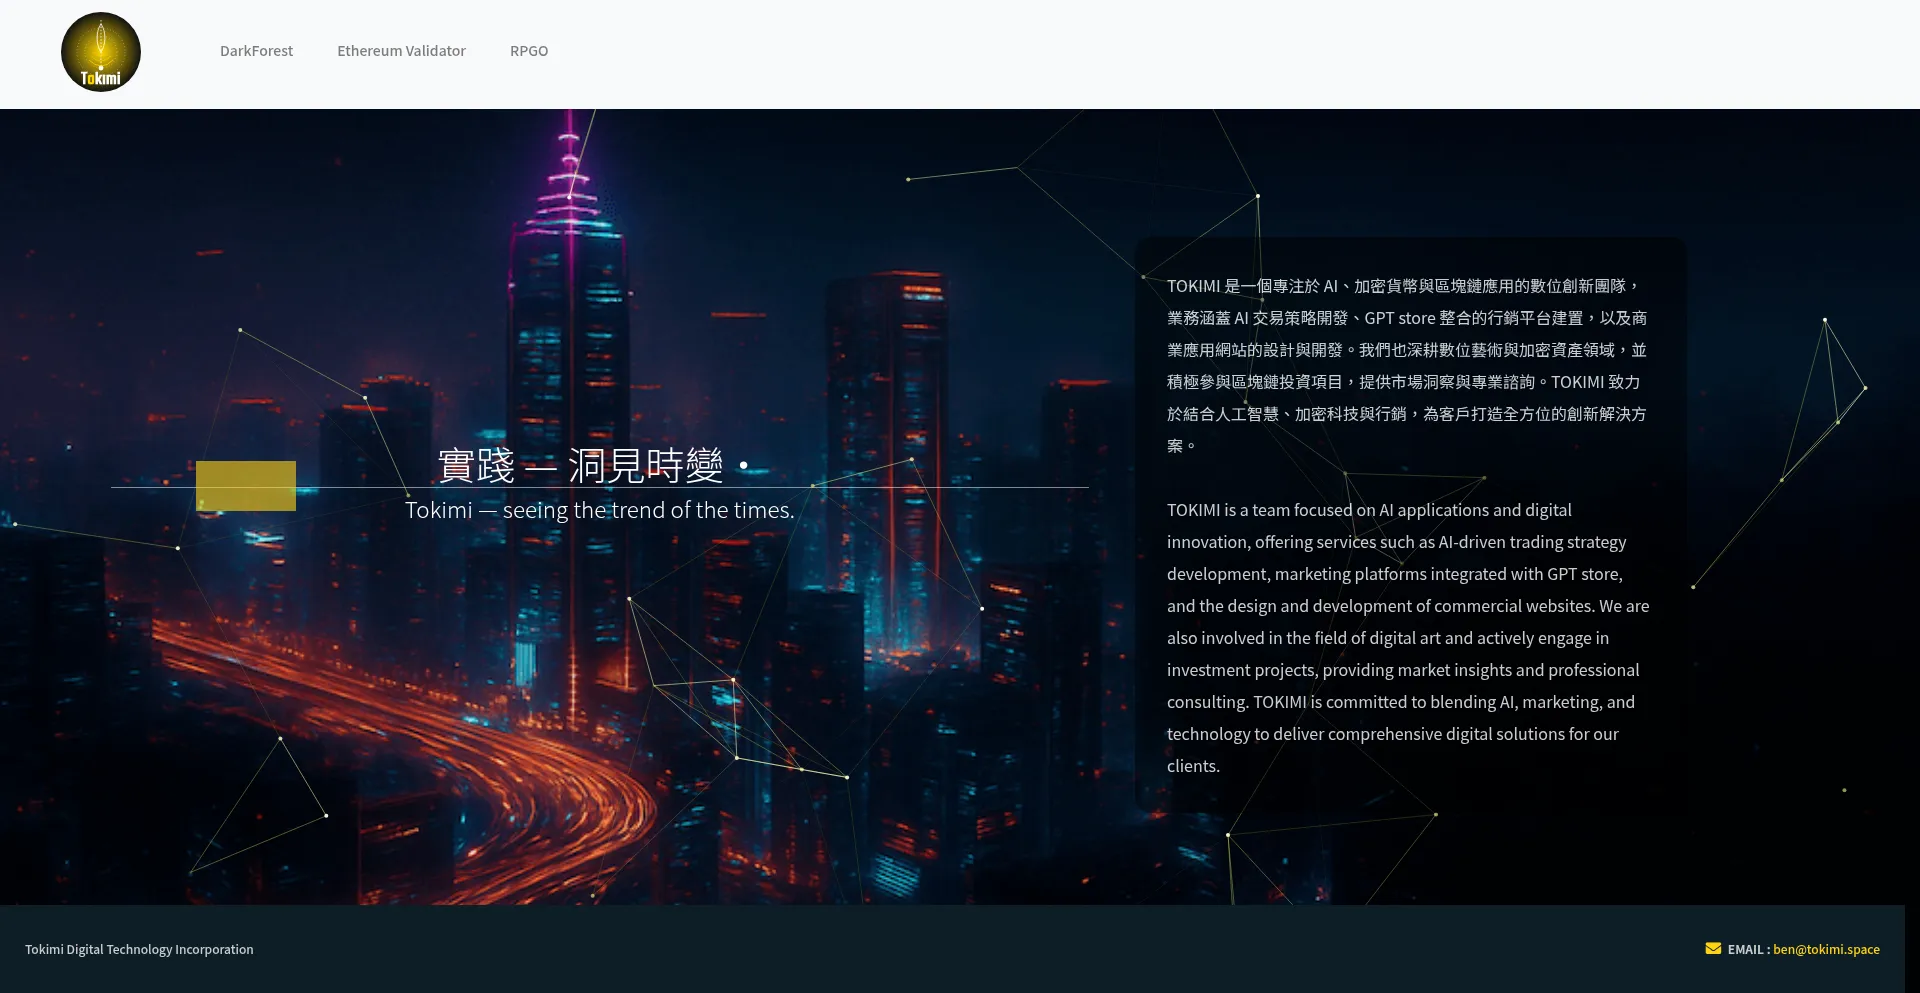
Task: Click the English TOKIMI description paragraph
Action: click(1407, 638)
